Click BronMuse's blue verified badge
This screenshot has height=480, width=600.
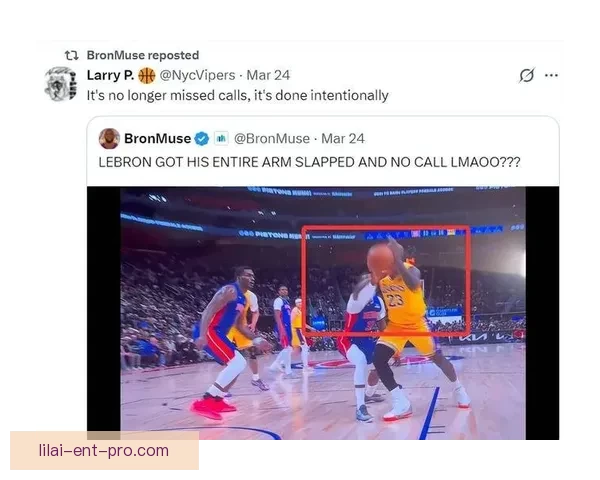point(202,139)
